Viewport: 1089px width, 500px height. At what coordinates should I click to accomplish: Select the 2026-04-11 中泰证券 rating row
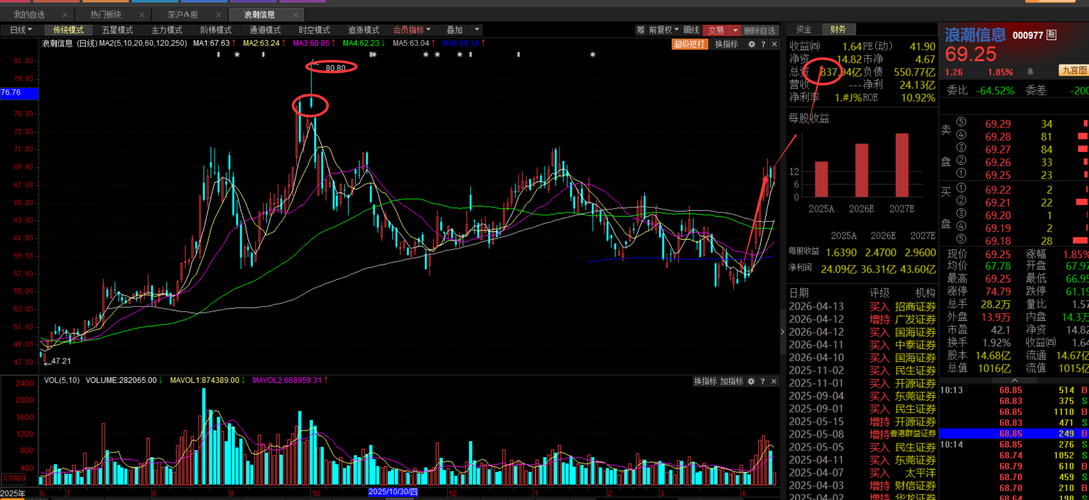(x=862, y=344)
